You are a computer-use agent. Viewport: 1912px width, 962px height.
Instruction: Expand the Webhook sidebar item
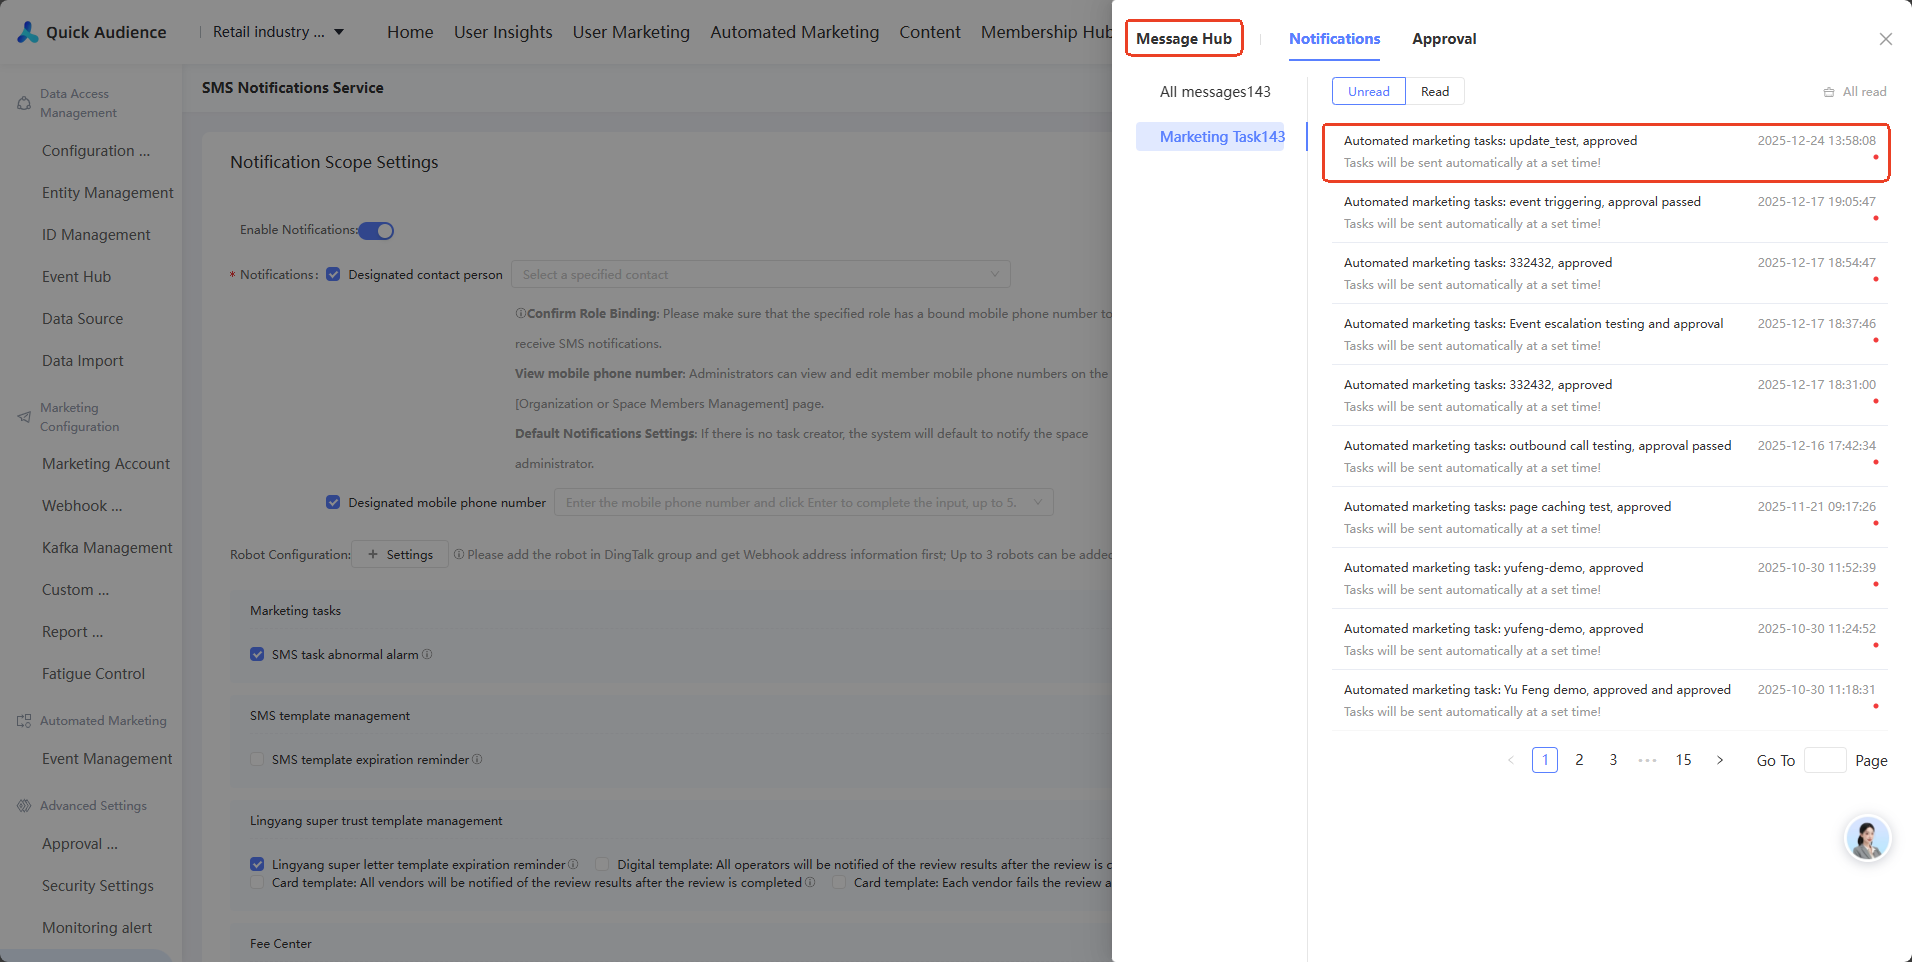pos(82,506)
